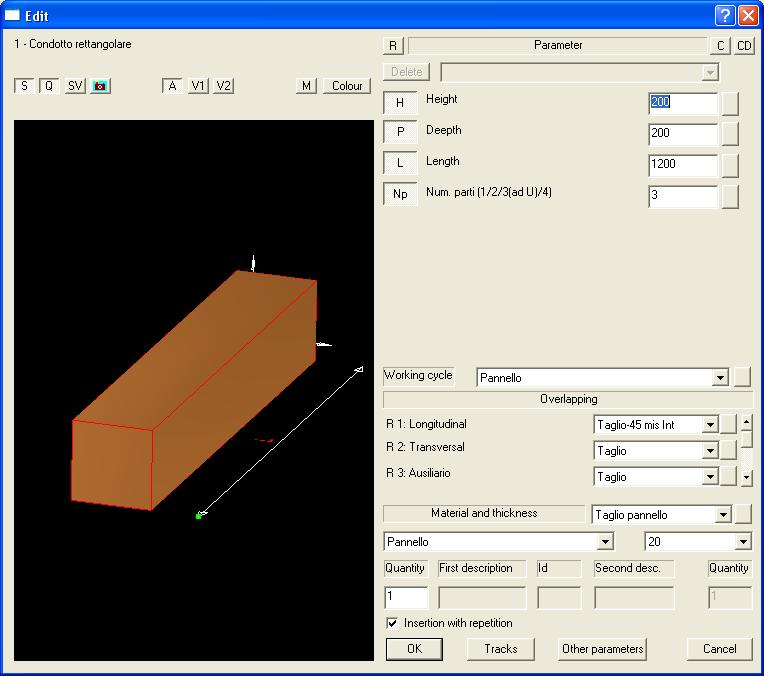Open the Other parameters button
The height and width of the screenshot is (676, 764).
coord(602,649)
